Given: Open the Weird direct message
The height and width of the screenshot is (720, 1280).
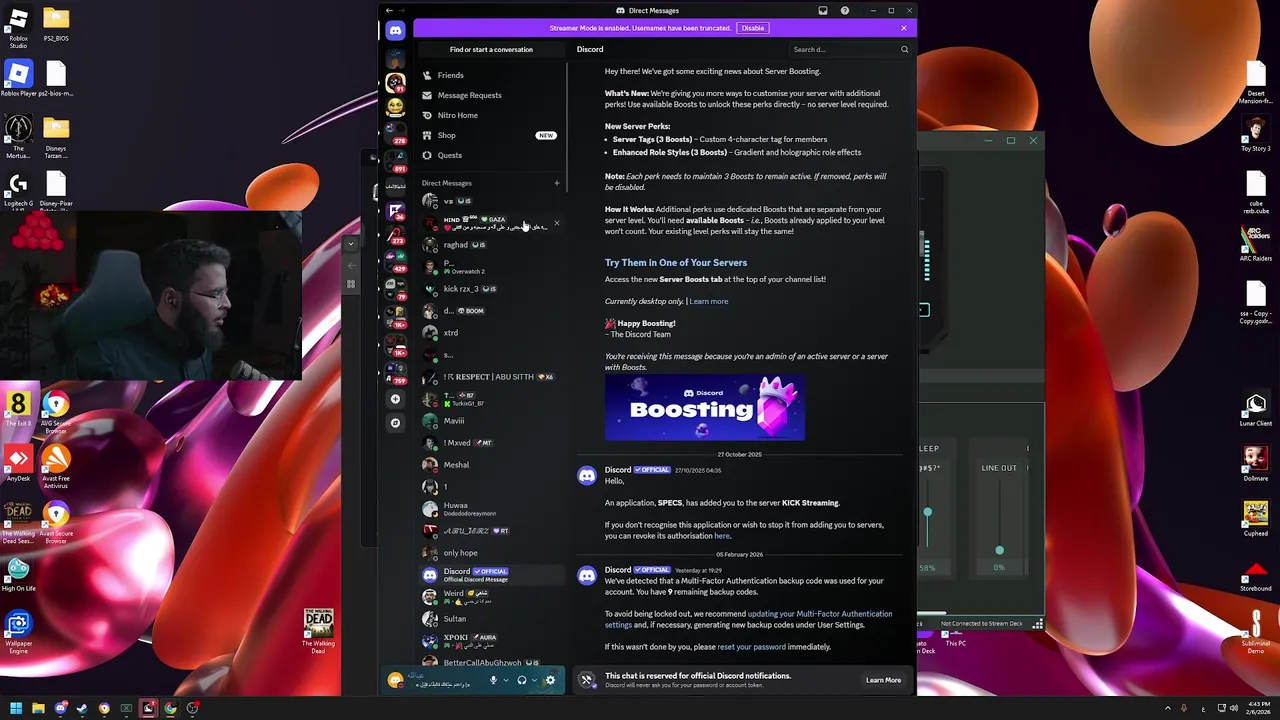Looking at the screenshot, I should point(491,597).
